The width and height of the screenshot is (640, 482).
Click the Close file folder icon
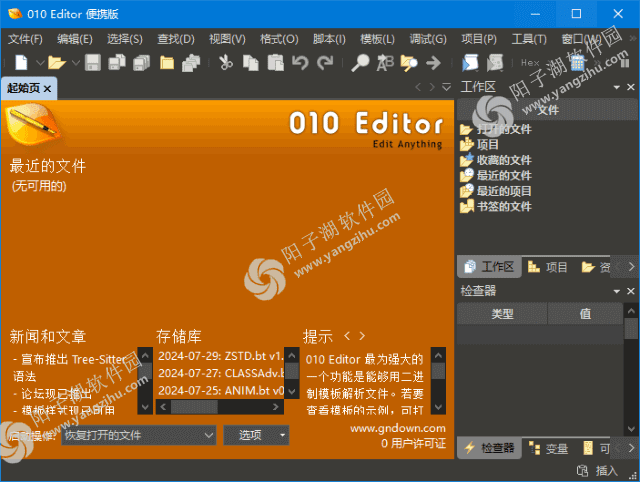[x=167, y=63]
